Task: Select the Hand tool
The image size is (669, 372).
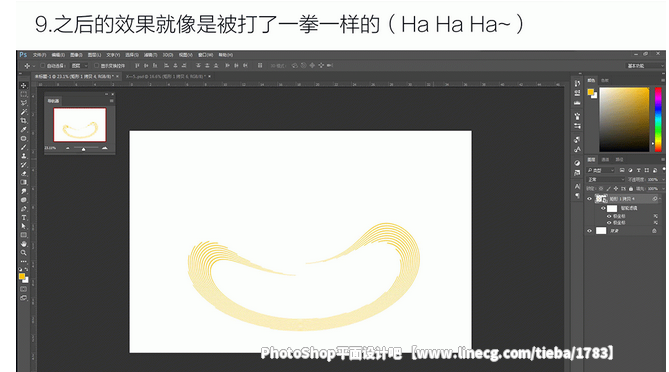Action: [x=23, y=244]
